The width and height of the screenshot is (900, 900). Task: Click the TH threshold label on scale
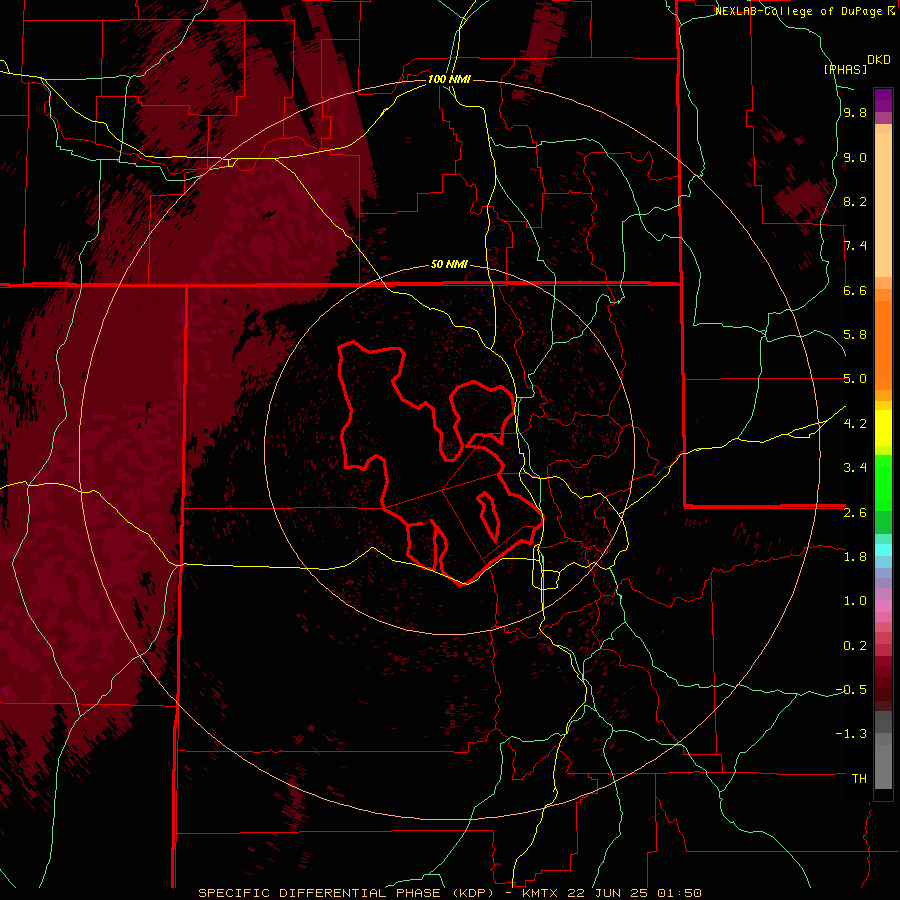[859, 779]
